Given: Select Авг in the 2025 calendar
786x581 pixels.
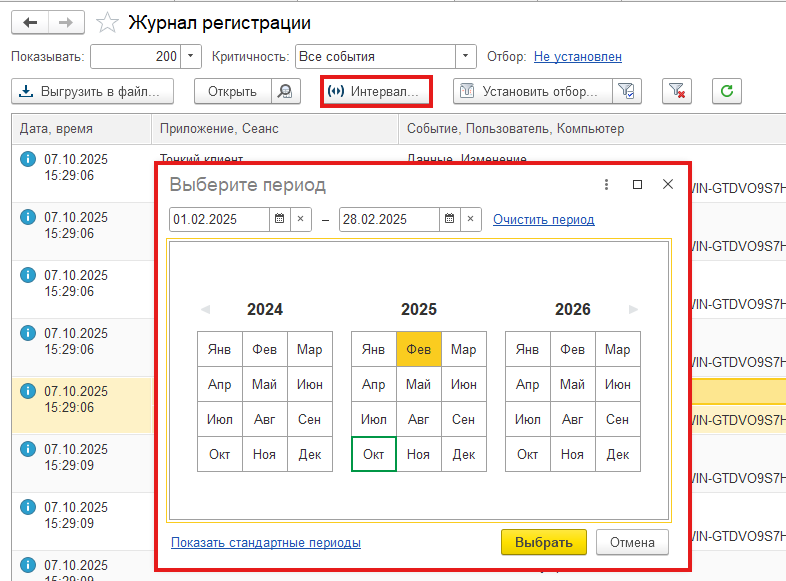Looking at the screenshot, I should click(x=419, y=419).
